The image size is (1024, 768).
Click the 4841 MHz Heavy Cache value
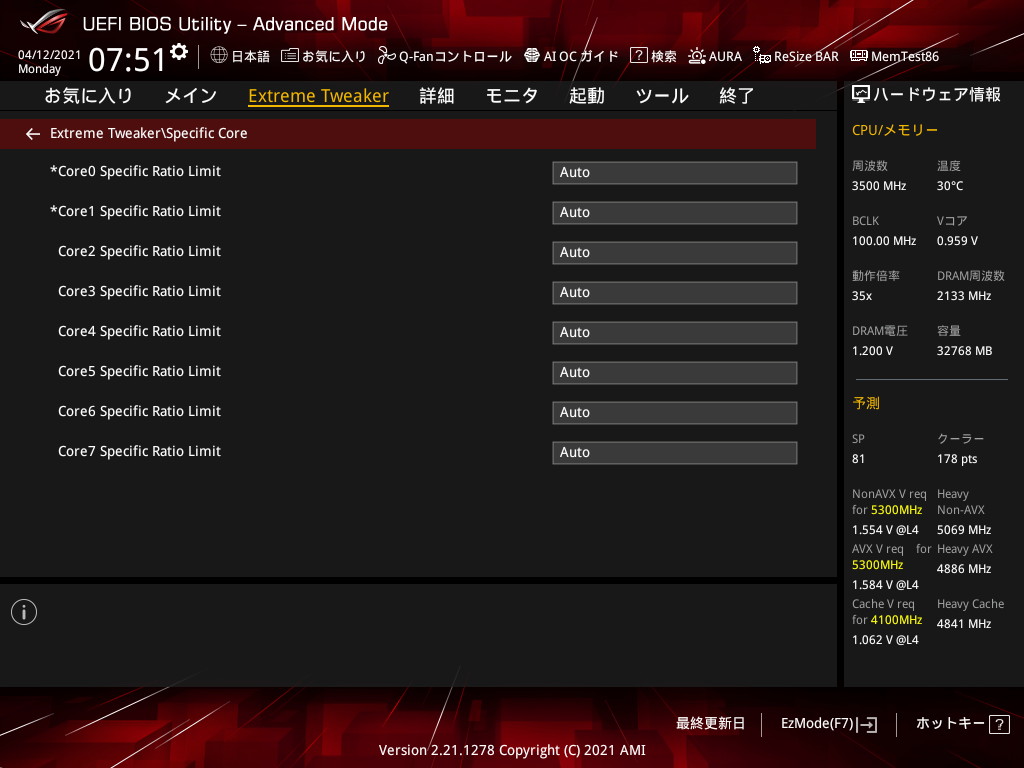tap(964, 624)
